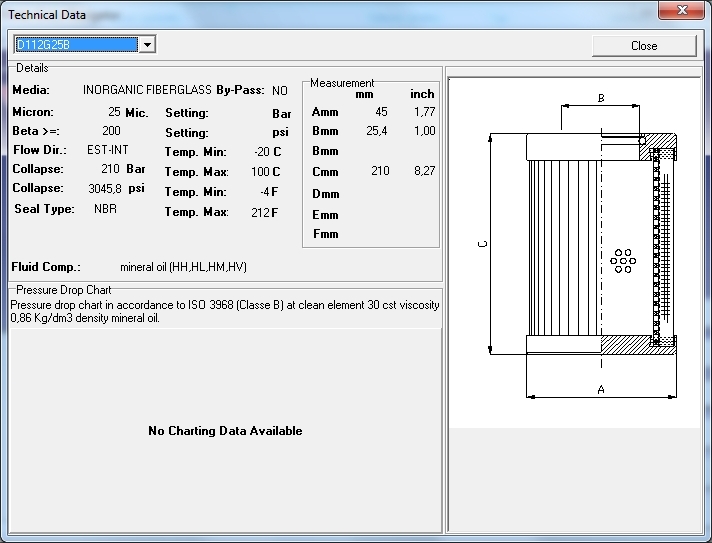Image resolution: width=712 pixels, height=543 pixels.
Task: Click dimension label B in the diagram
Action: [601, 98]
